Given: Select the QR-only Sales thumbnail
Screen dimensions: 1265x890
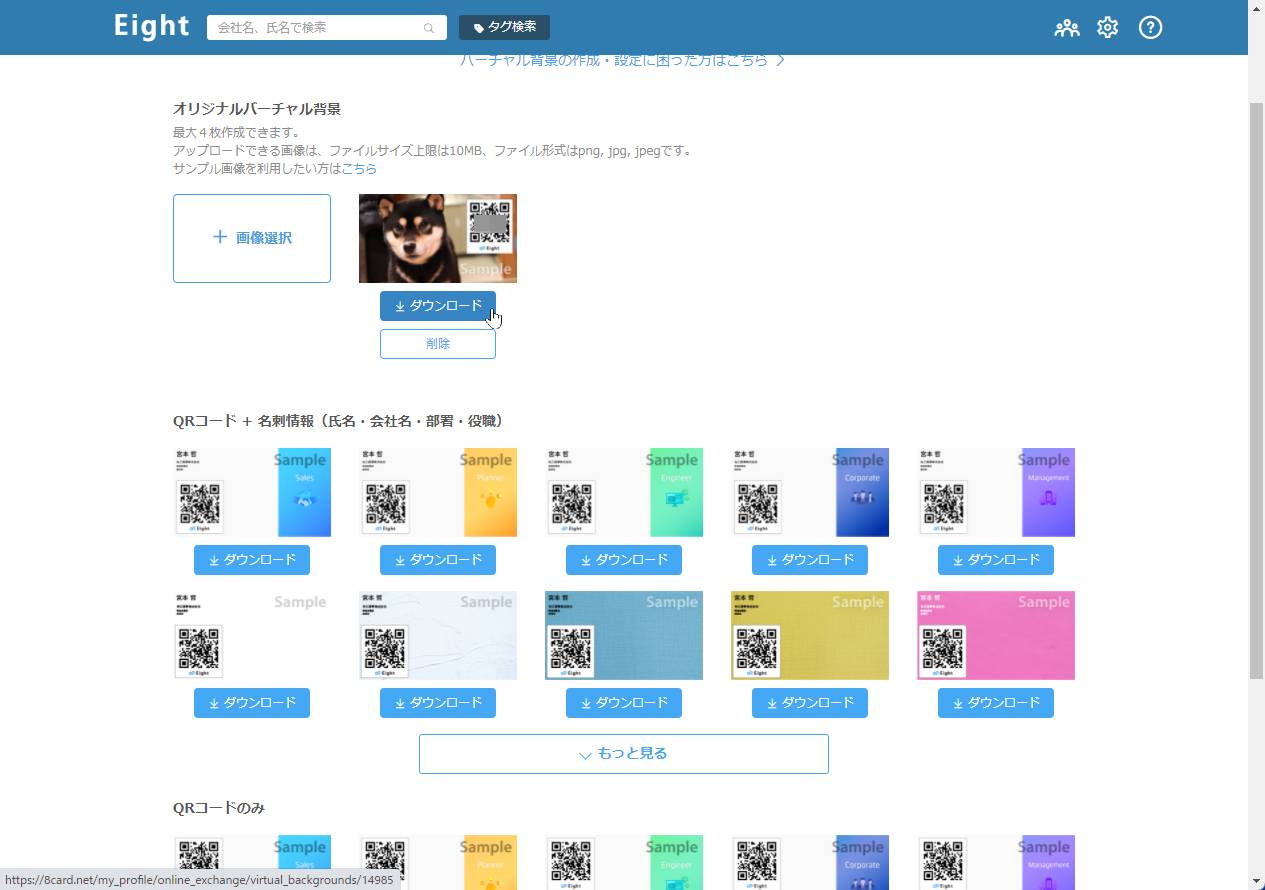Looking at the screenshot, I should click(252, 862).
